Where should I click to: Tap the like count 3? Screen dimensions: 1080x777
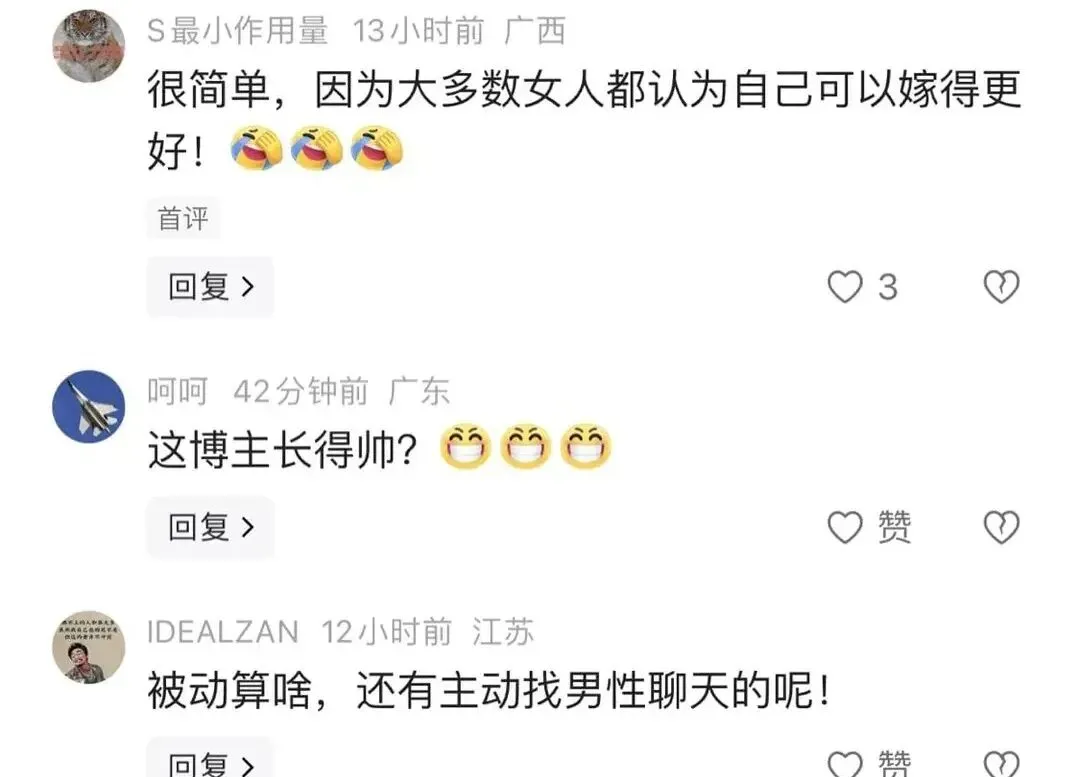(888, 287)
